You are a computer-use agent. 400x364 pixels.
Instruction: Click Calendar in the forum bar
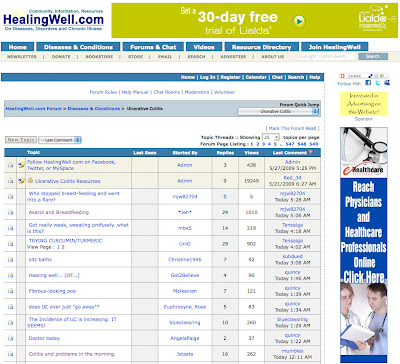(x=256, y=77)
